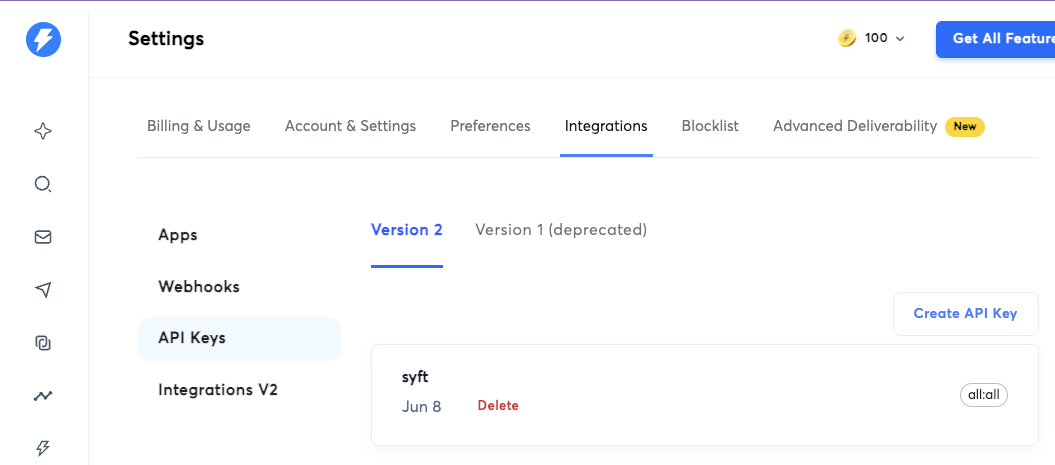Go to the Preferences tab
The width and height of the screenshot is (1055, 465).
(490, 126)
